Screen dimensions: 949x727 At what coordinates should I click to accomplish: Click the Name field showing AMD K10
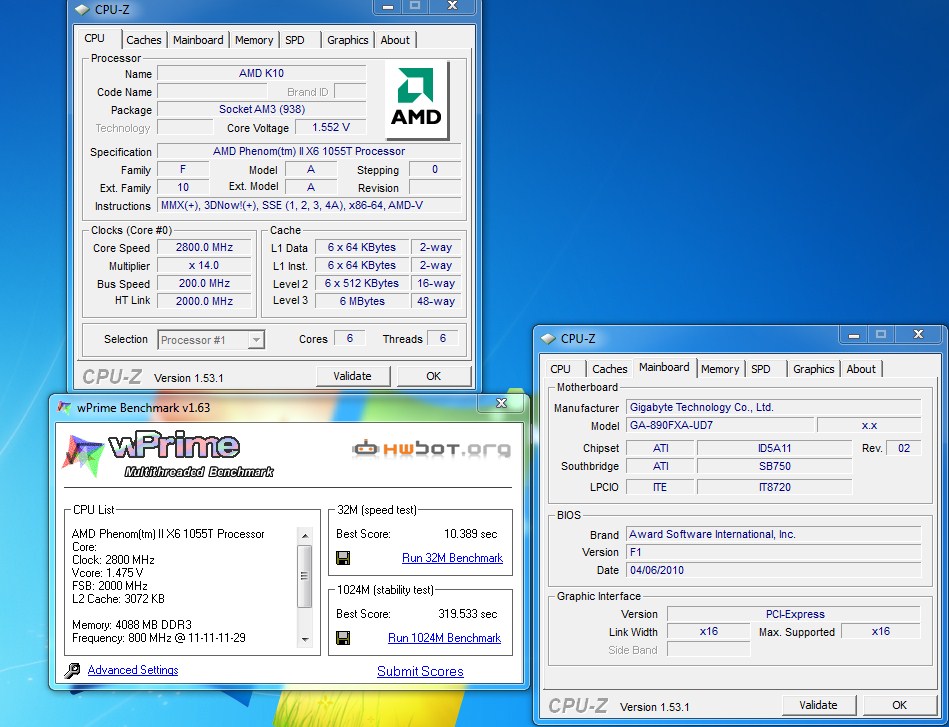point(261,73)
